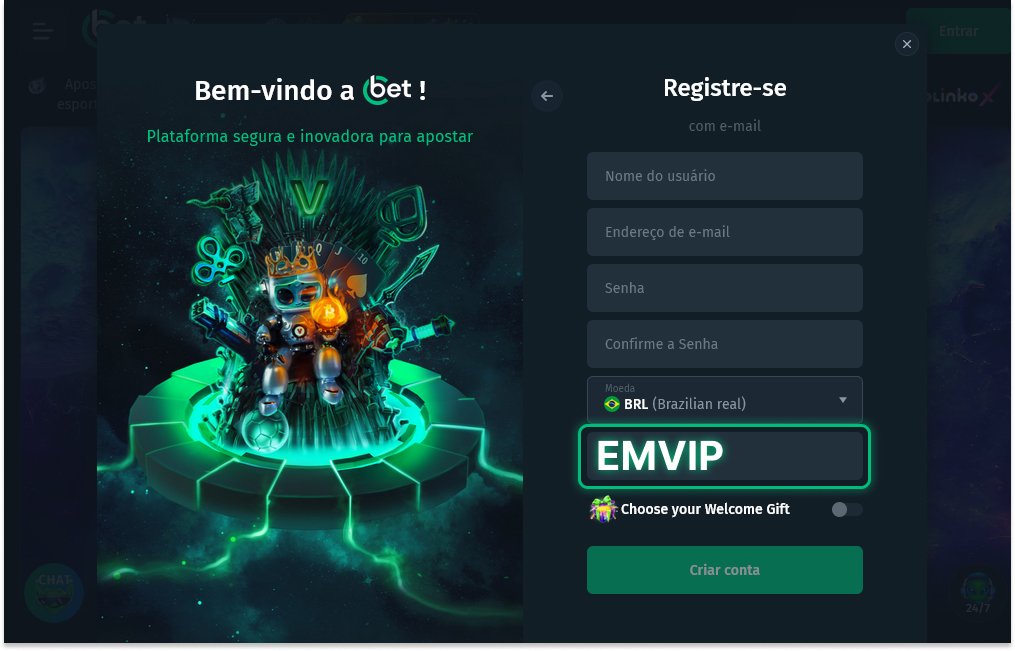Screen dimensions: 1015x651
Task: Focus the Nome do usuário field
Action: pos(724,176)
